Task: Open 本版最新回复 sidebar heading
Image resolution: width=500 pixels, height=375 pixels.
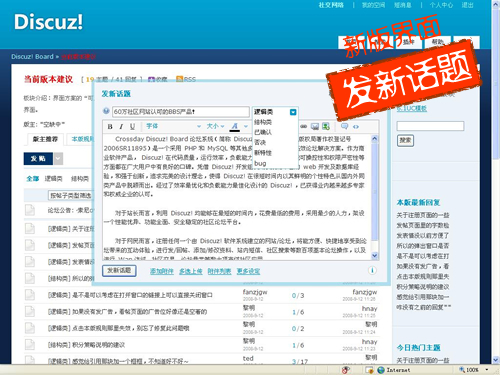Action: point(418,202)
